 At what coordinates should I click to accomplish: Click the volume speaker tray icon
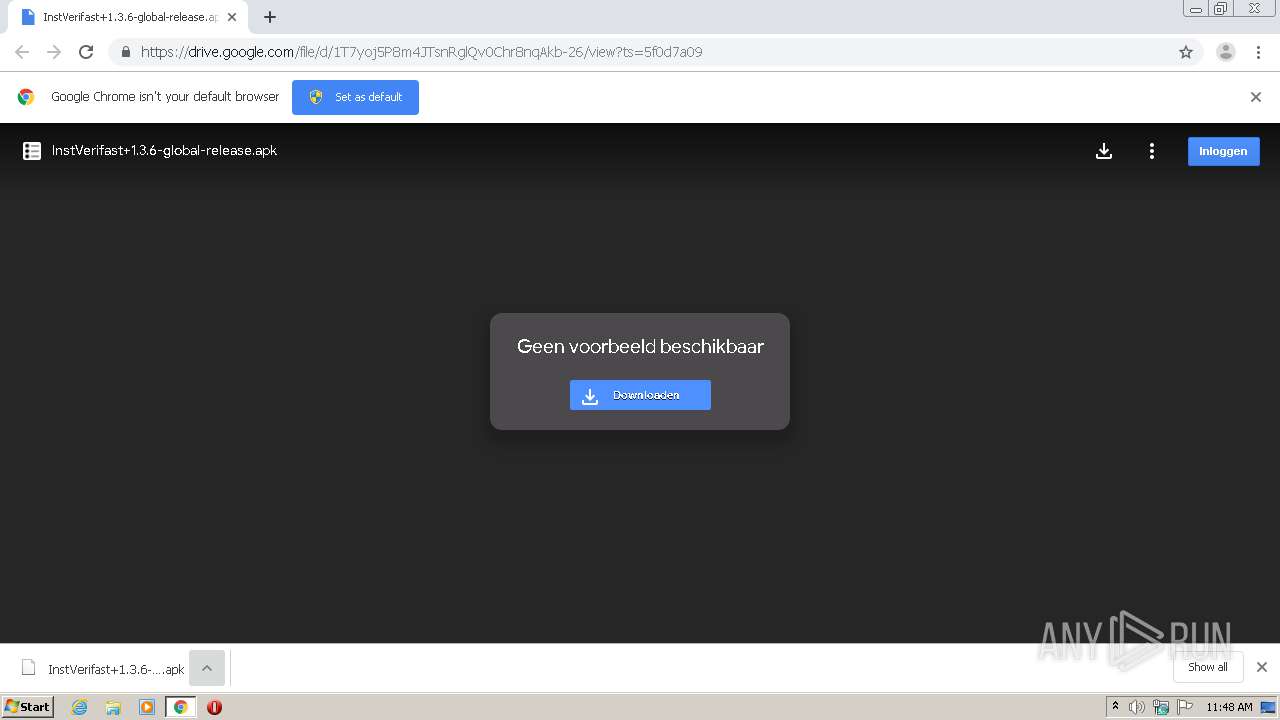[x=1137, y=707]
